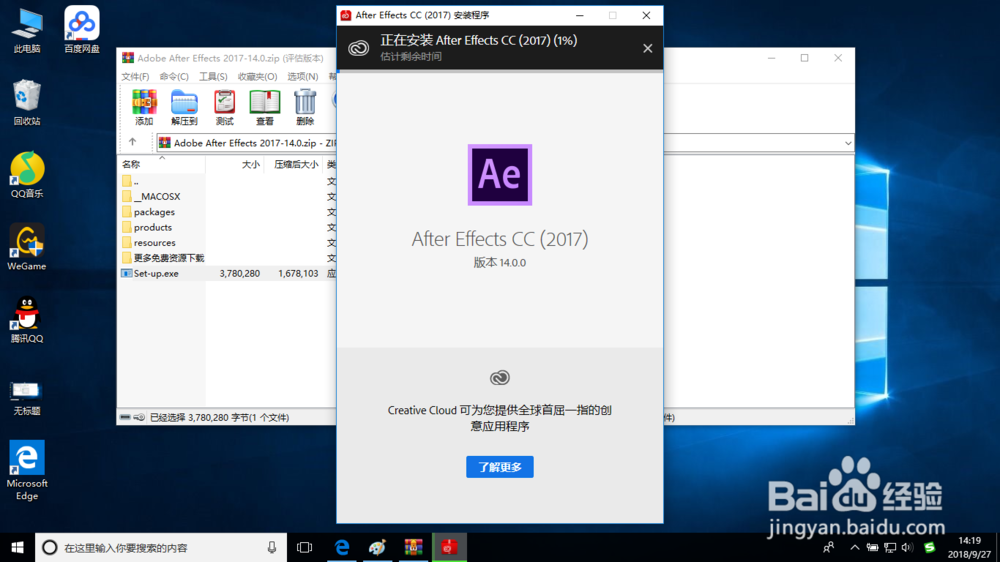Open the 百度网盘 desktop icon
Screen dimensions: 1000x562
[x=82, y=30]
